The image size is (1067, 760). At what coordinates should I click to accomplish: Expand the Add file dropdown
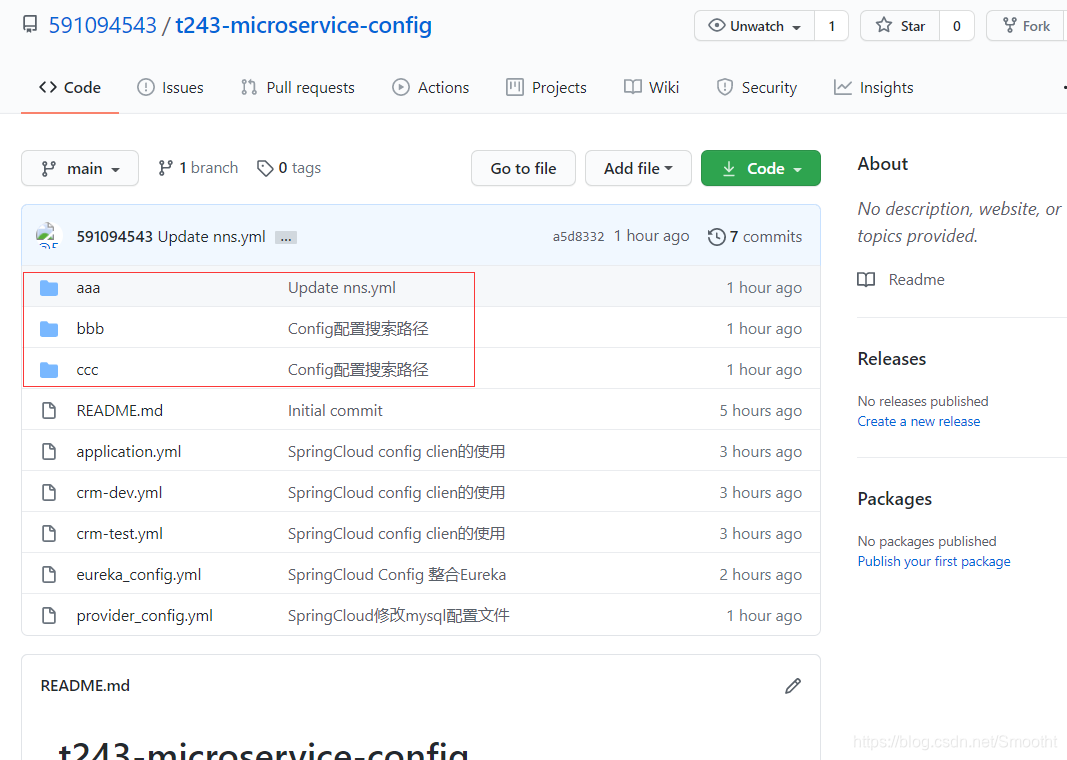(x=638, y=168)
